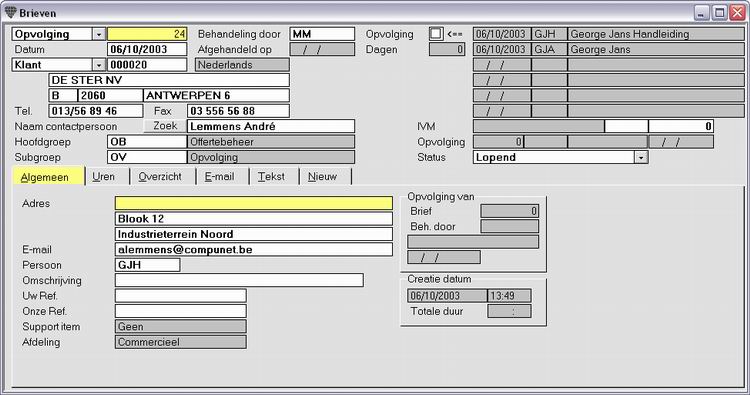Click the customer number field 000020
This screenshot has height=395, width=750.
[x=147, y=65]
